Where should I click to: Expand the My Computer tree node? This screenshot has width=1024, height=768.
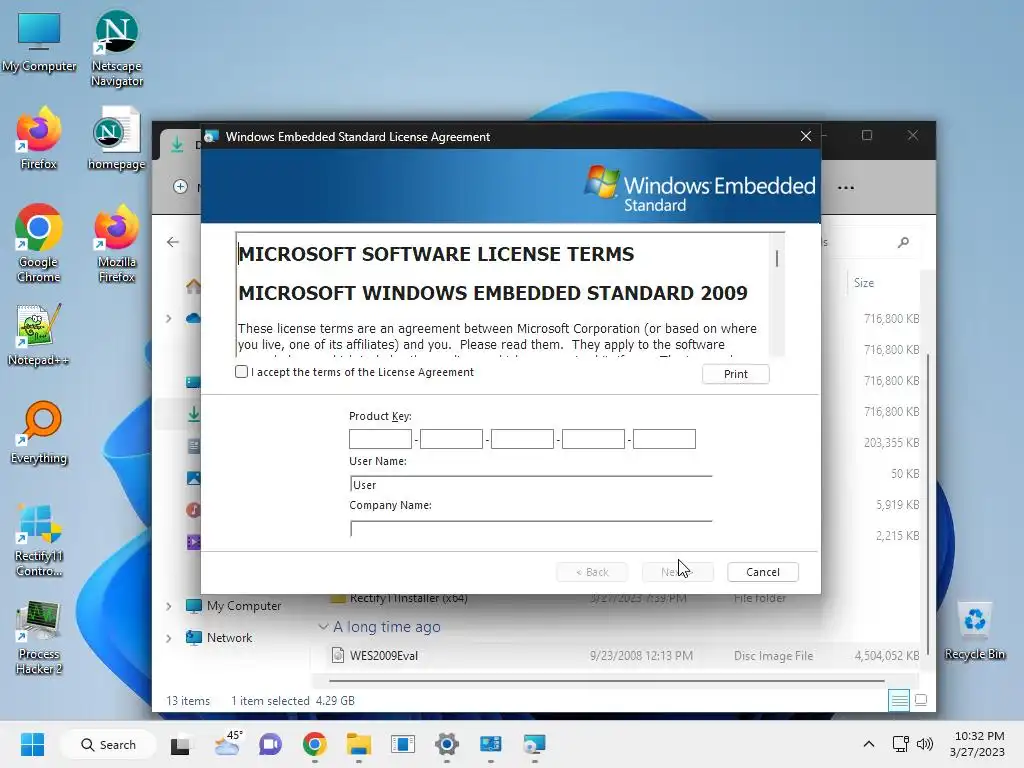click(168, 606)
